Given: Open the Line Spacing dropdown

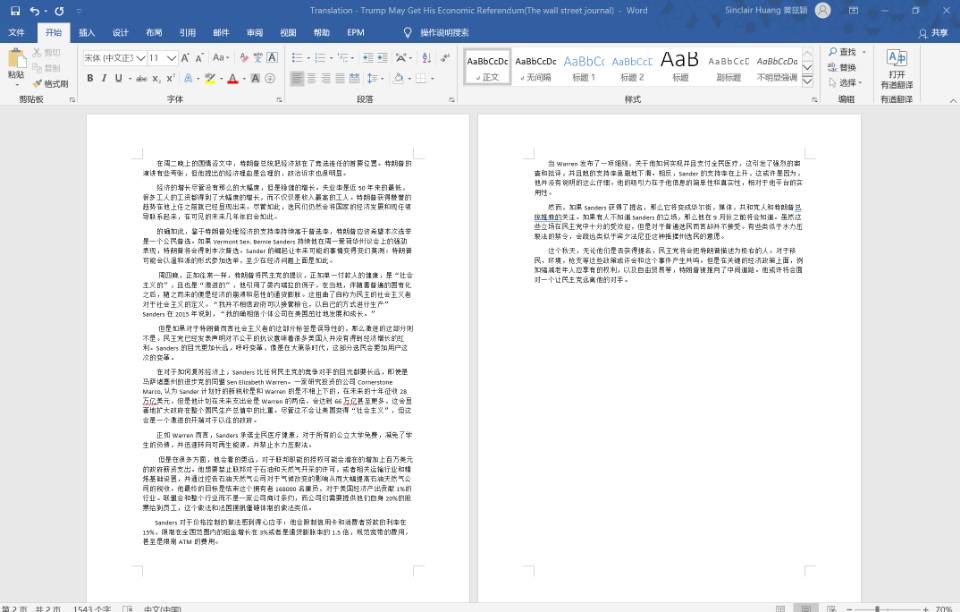Looking at the screenshot, I should tap(374, 78).
